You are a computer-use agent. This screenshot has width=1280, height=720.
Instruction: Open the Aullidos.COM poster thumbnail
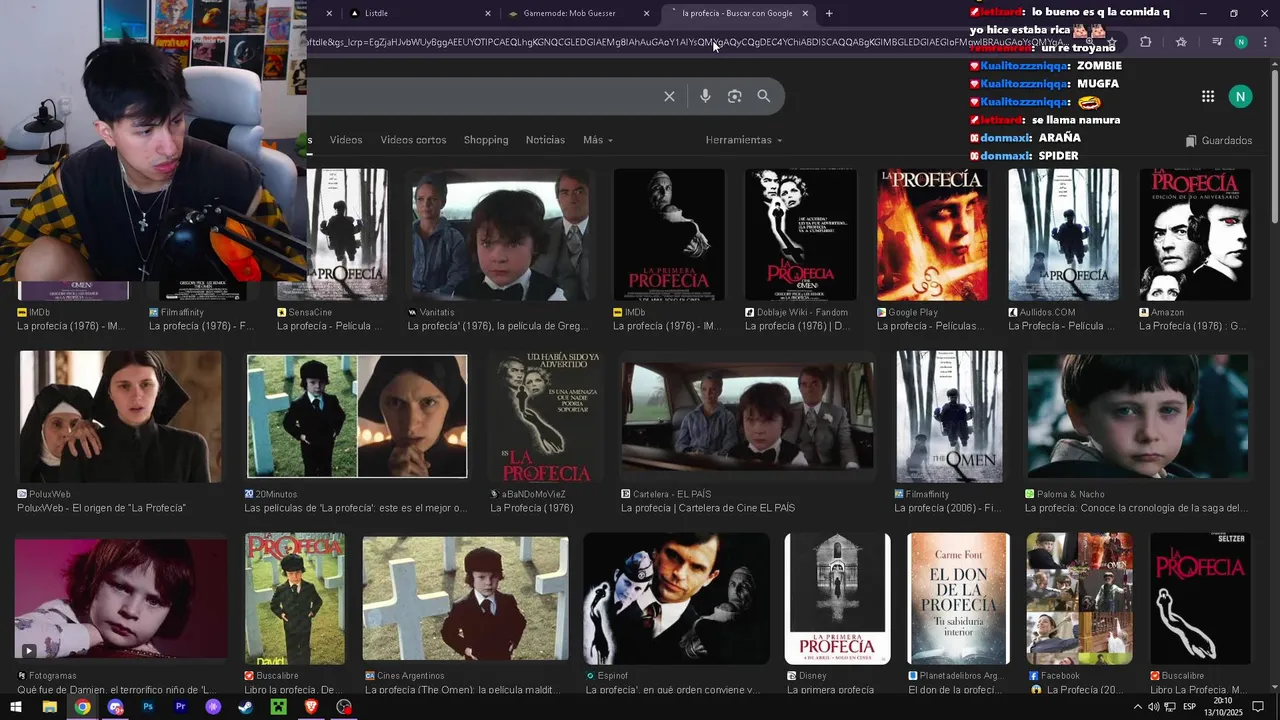click(x=1063, y=235)
